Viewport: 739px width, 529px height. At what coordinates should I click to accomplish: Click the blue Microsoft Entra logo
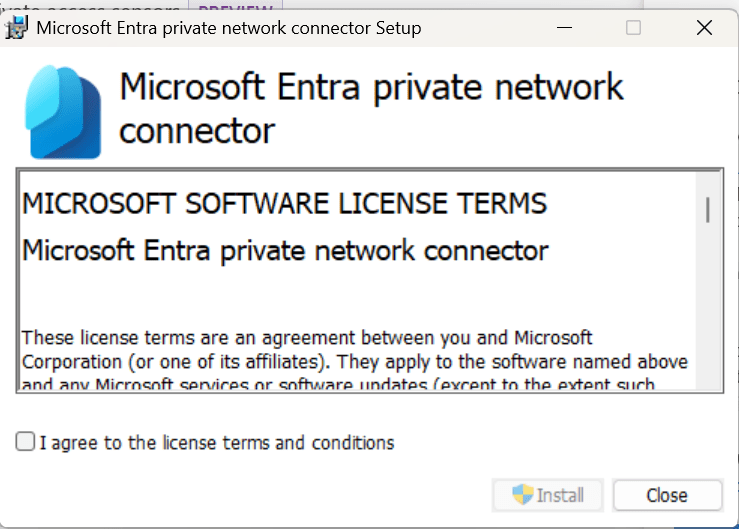tap(64, 111)
